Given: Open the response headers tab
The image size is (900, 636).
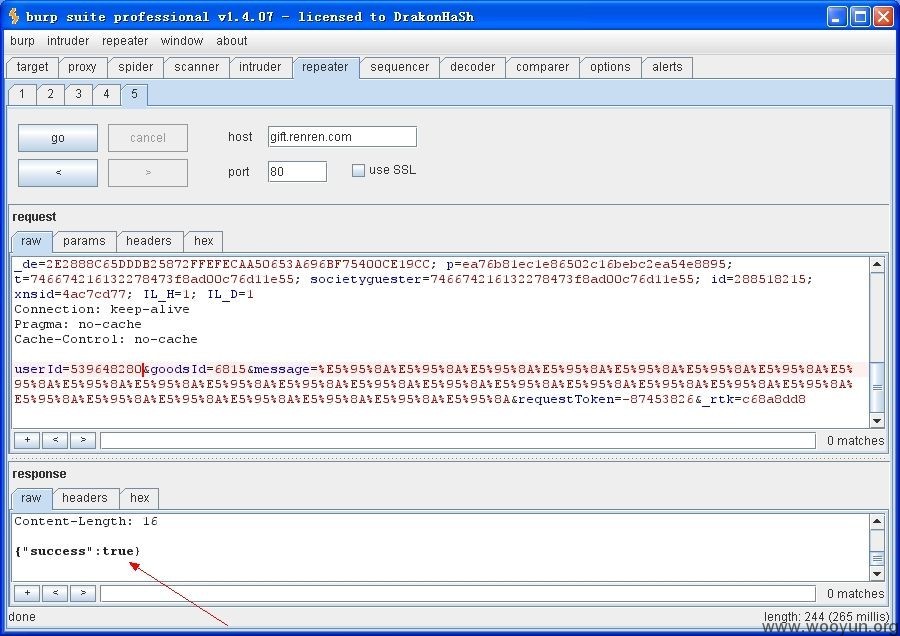Looking at the screenshot, I should 84,498.
